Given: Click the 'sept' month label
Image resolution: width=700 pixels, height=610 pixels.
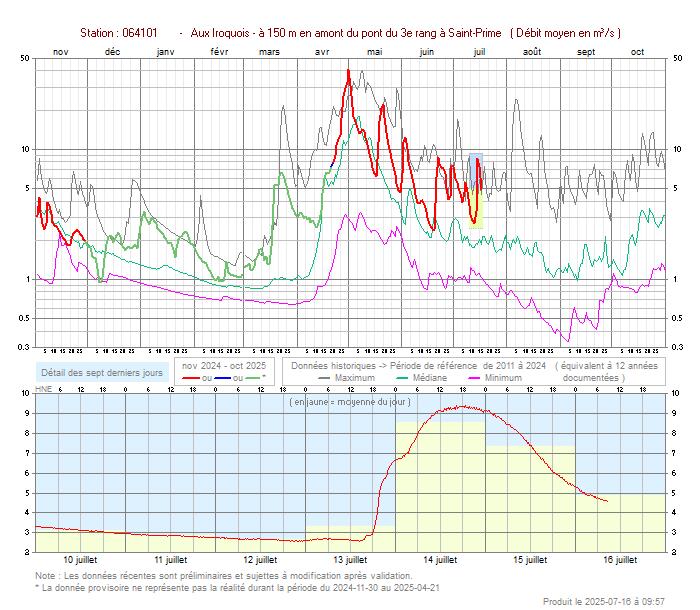Looking at the screenshot, I should click(x=586, y=52).
